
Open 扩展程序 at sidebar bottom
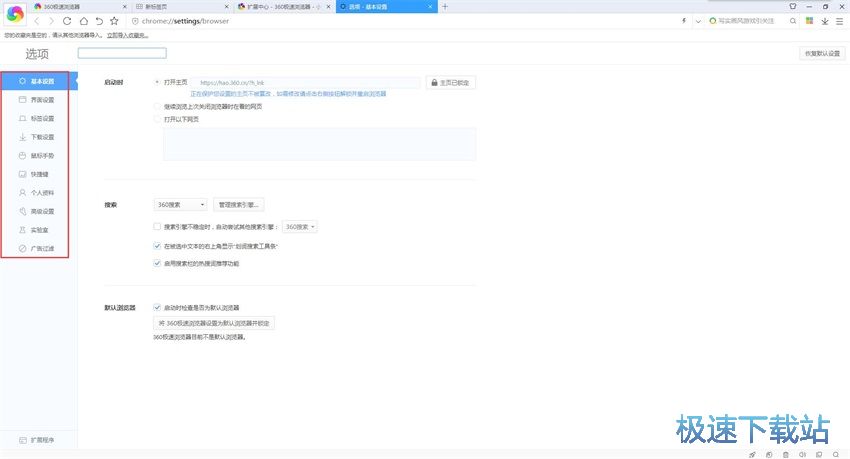point(38,440)
